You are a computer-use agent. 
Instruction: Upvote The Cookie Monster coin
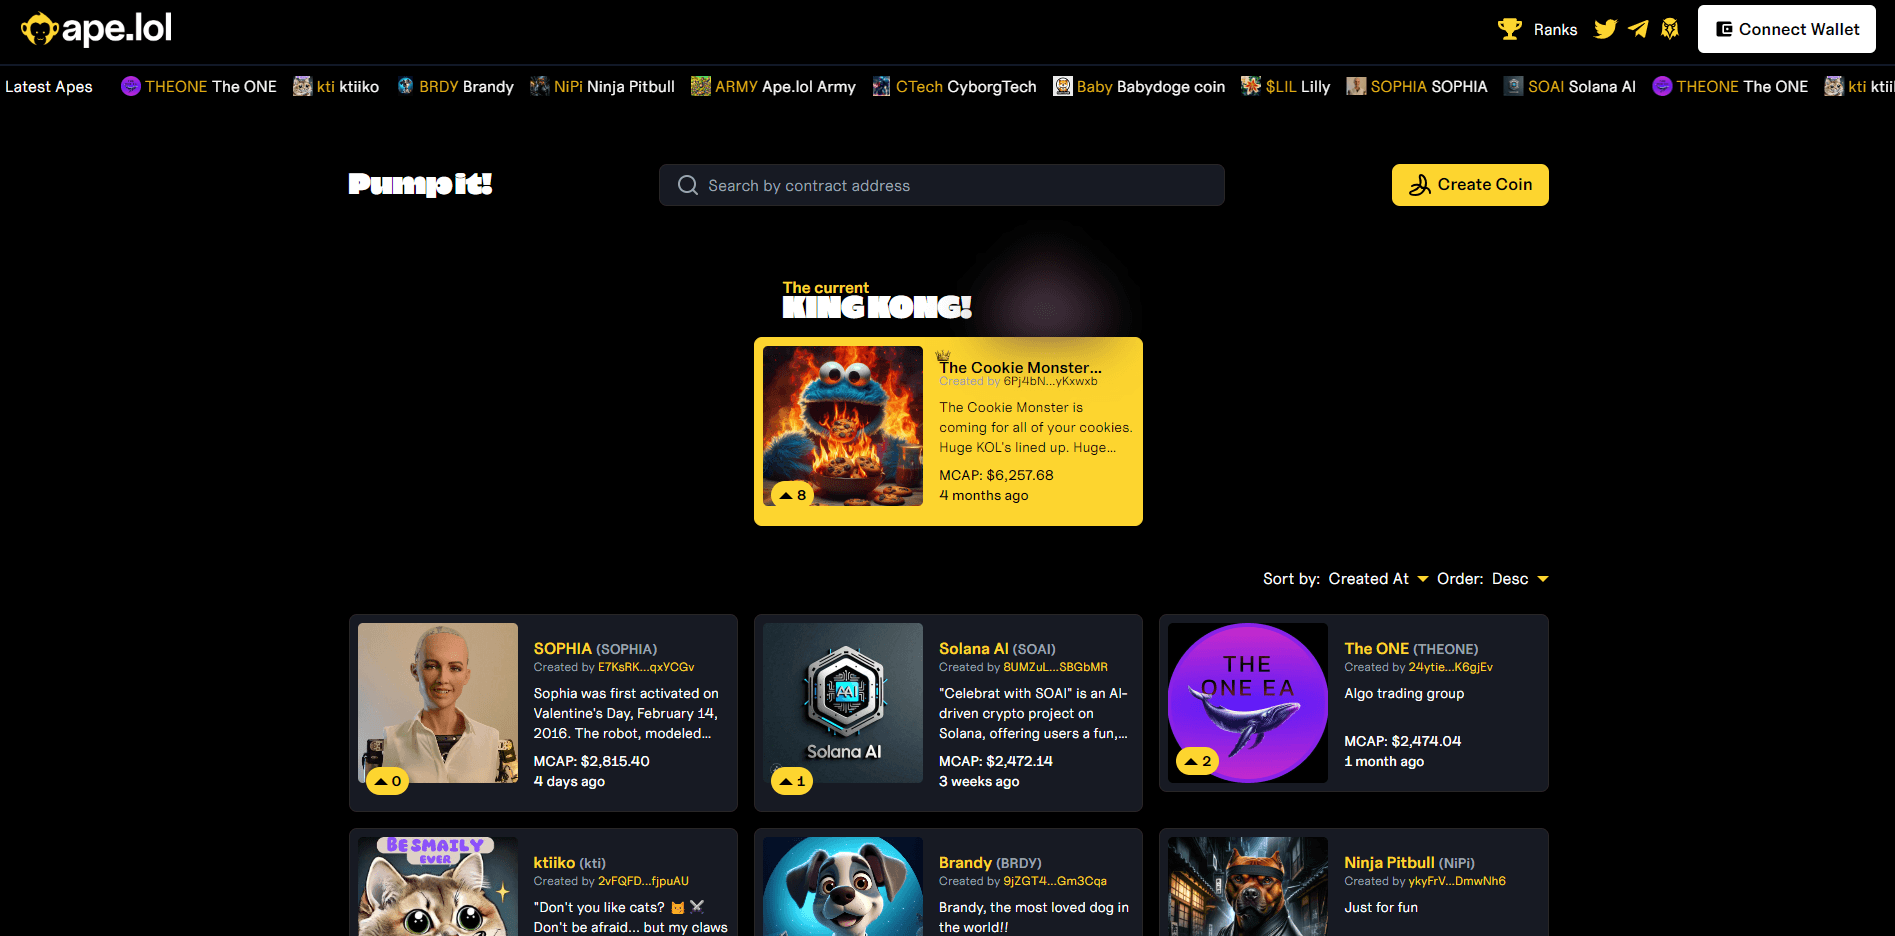[x=792, y=495]
